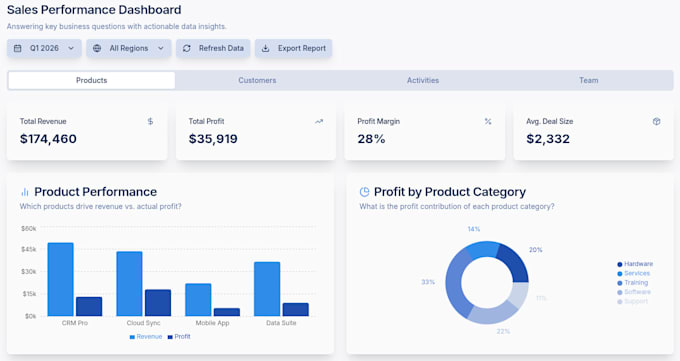Expand the All Regions filter chevron
680x361 pixels.
(161, 48)
